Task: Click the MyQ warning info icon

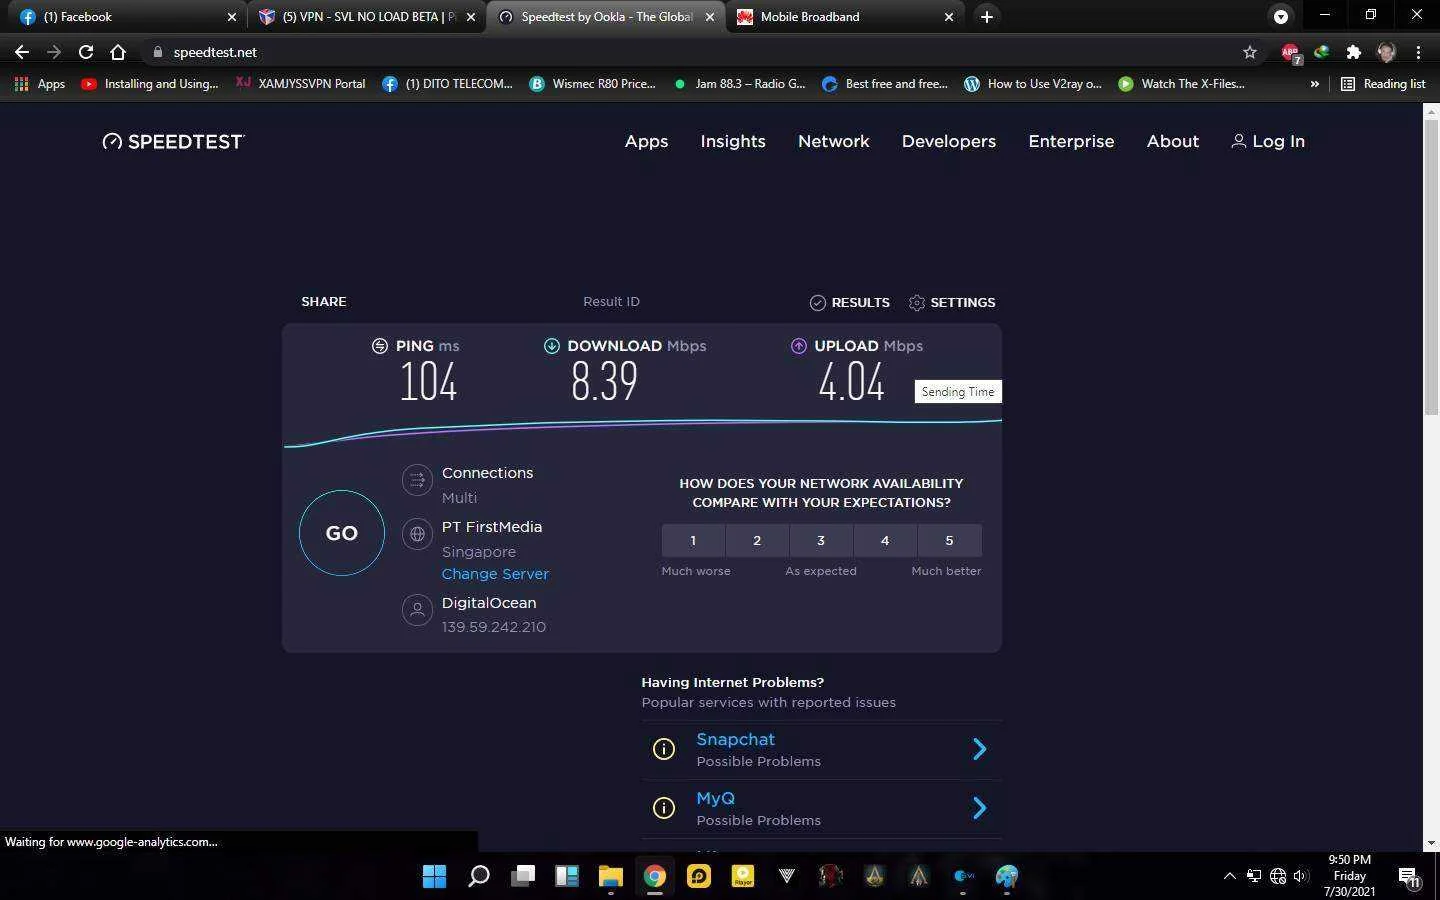Action: pyautogui.click(x=663, y=808)
